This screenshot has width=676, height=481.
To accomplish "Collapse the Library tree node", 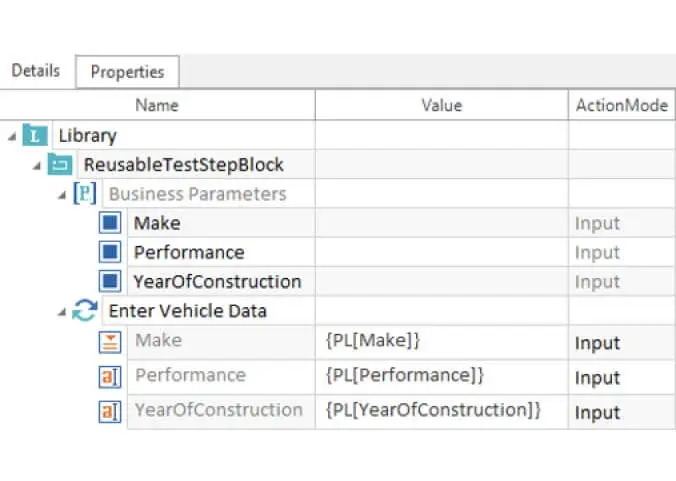I will coord(11,136).
